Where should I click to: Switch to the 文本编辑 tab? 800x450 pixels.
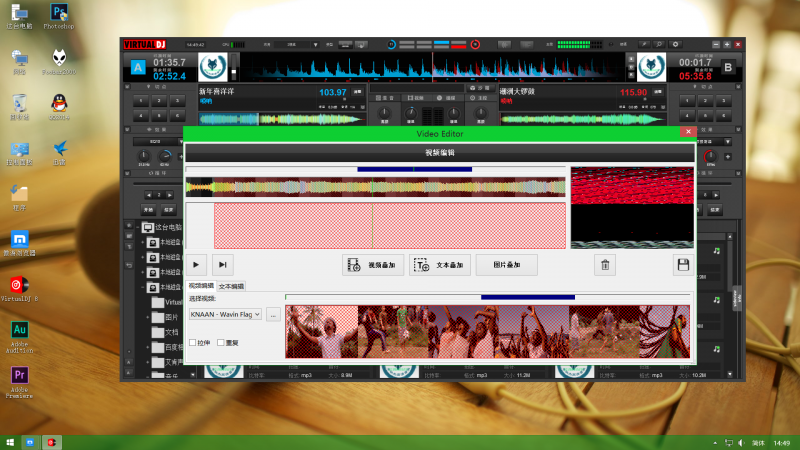coord(232,287)
